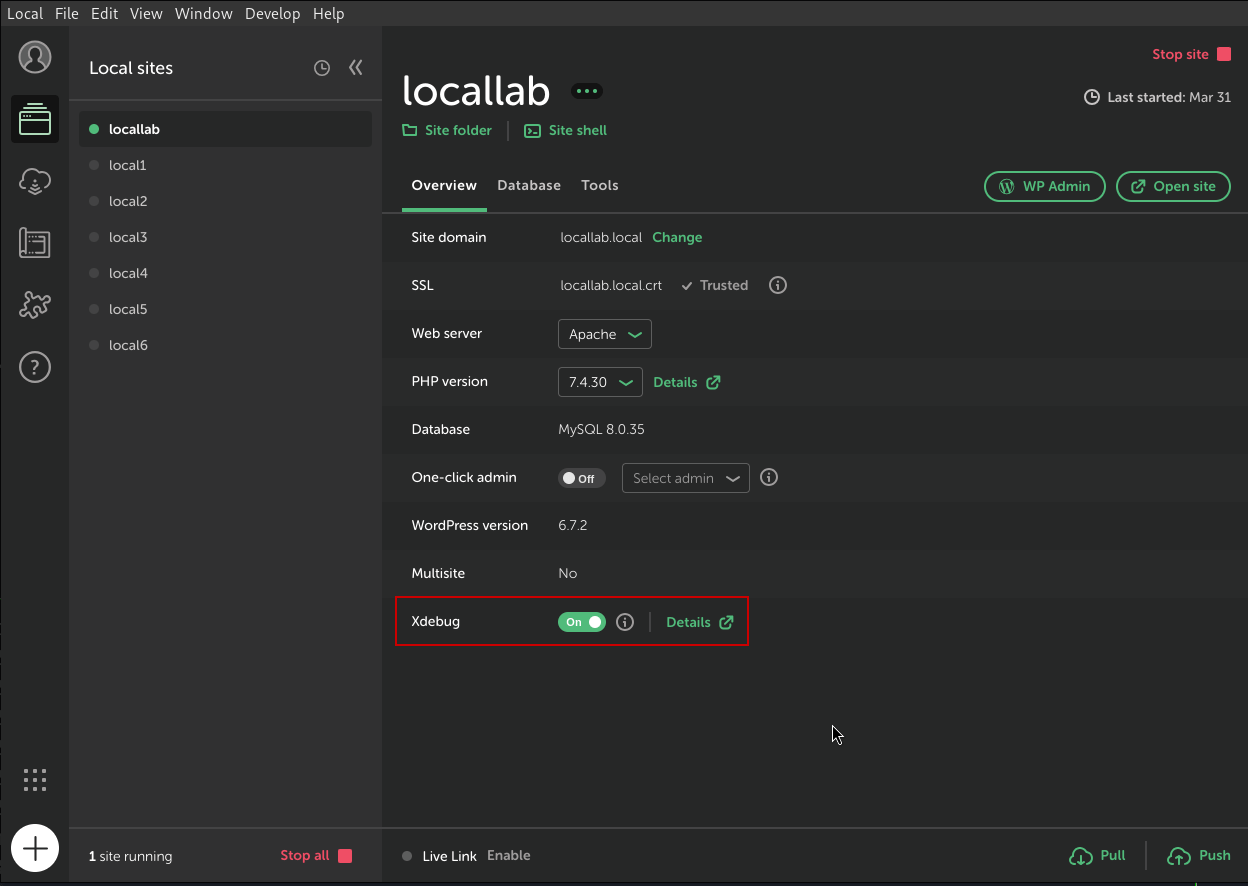Switch to the Database tab
Screen dimensions: 1248x886
point(529,186)
